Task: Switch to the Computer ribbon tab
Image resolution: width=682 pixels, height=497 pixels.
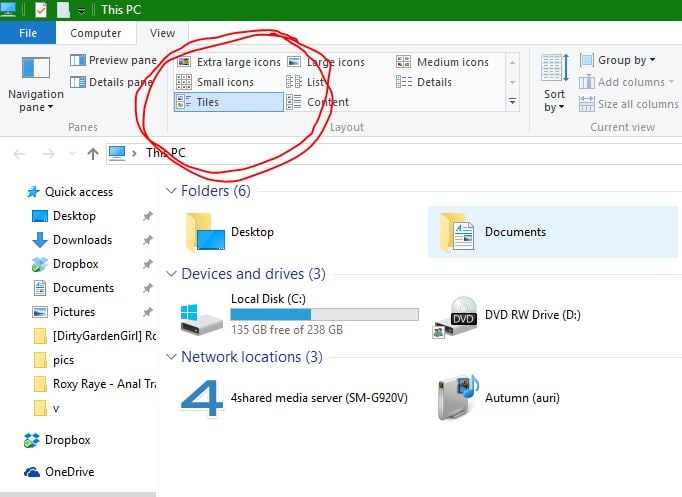Action: 95,33
